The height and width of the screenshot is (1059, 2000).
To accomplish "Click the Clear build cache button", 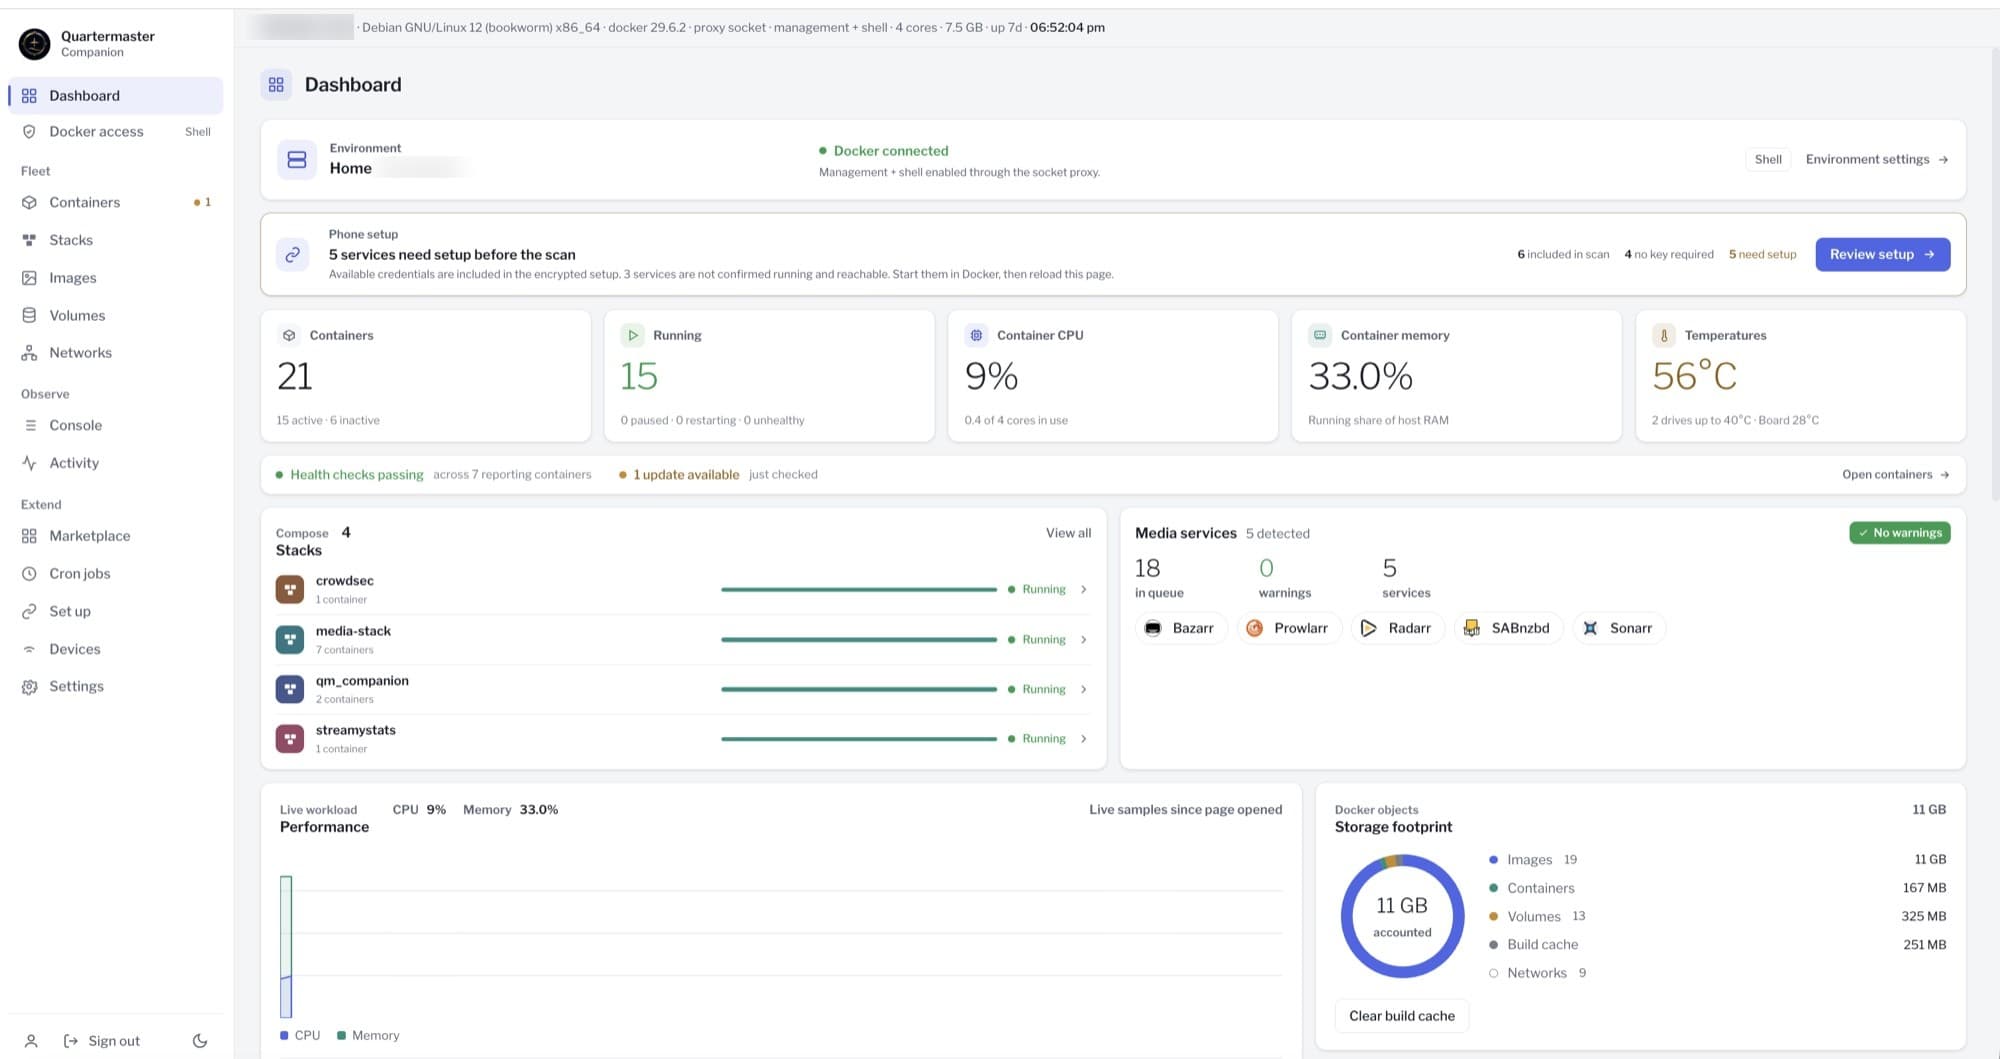I will tap(1401, 1016).
